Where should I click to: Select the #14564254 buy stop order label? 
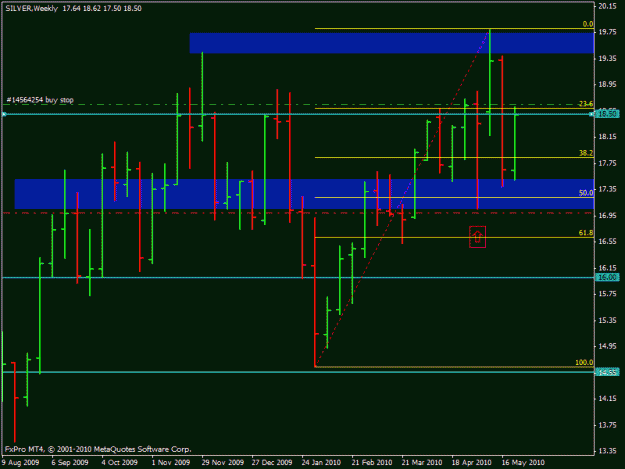click(x=40, y=100)
